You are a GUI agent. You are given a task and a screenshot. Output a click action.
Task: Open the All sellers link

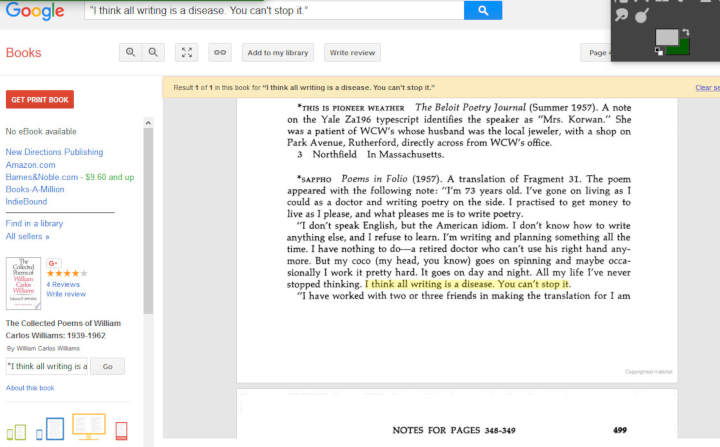pos(26,237)
